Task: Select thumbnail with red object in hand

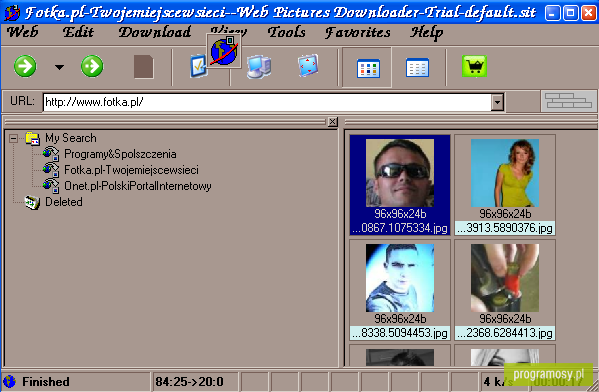Action: point(505,278)
